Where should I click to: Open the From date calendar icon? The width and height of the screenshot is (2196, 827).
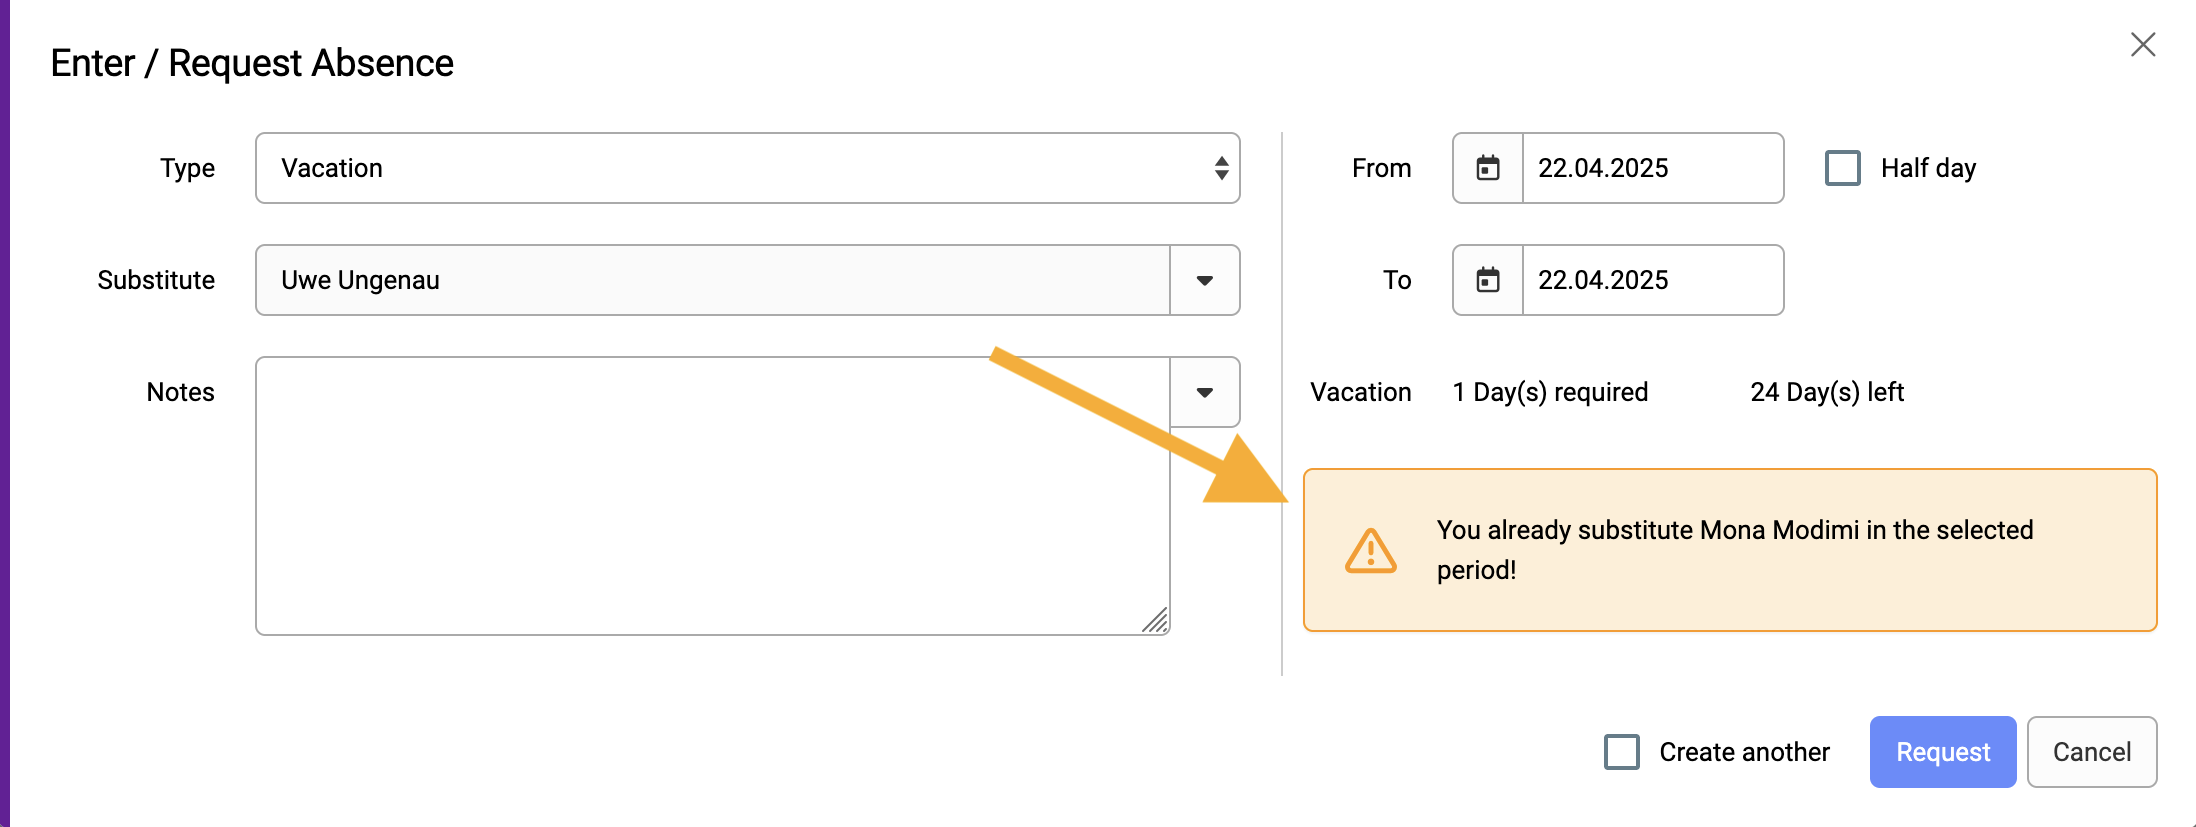(x=1488, y=168)
